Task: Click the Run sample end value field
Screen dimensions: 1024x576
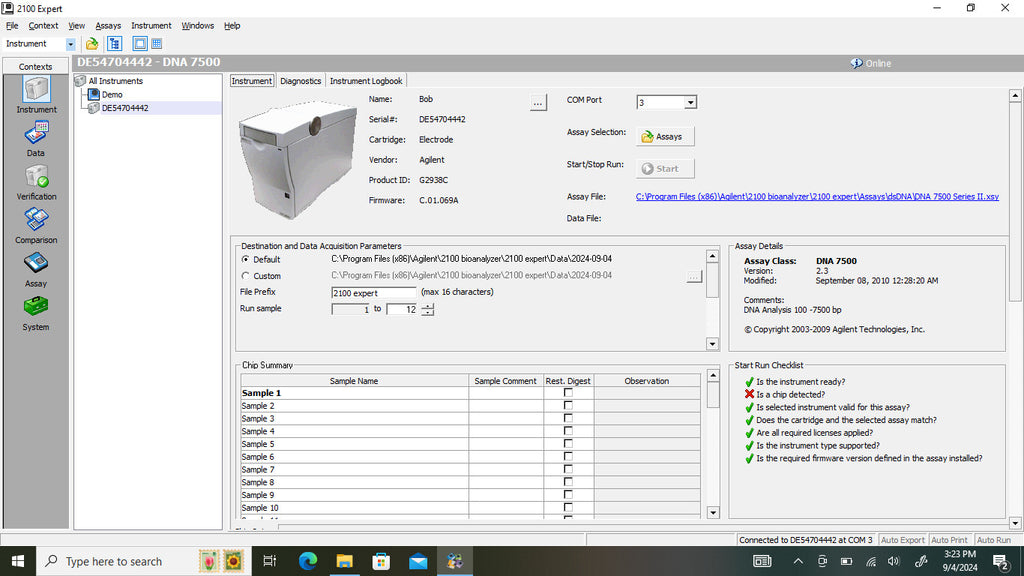Action: pos(402,310)
